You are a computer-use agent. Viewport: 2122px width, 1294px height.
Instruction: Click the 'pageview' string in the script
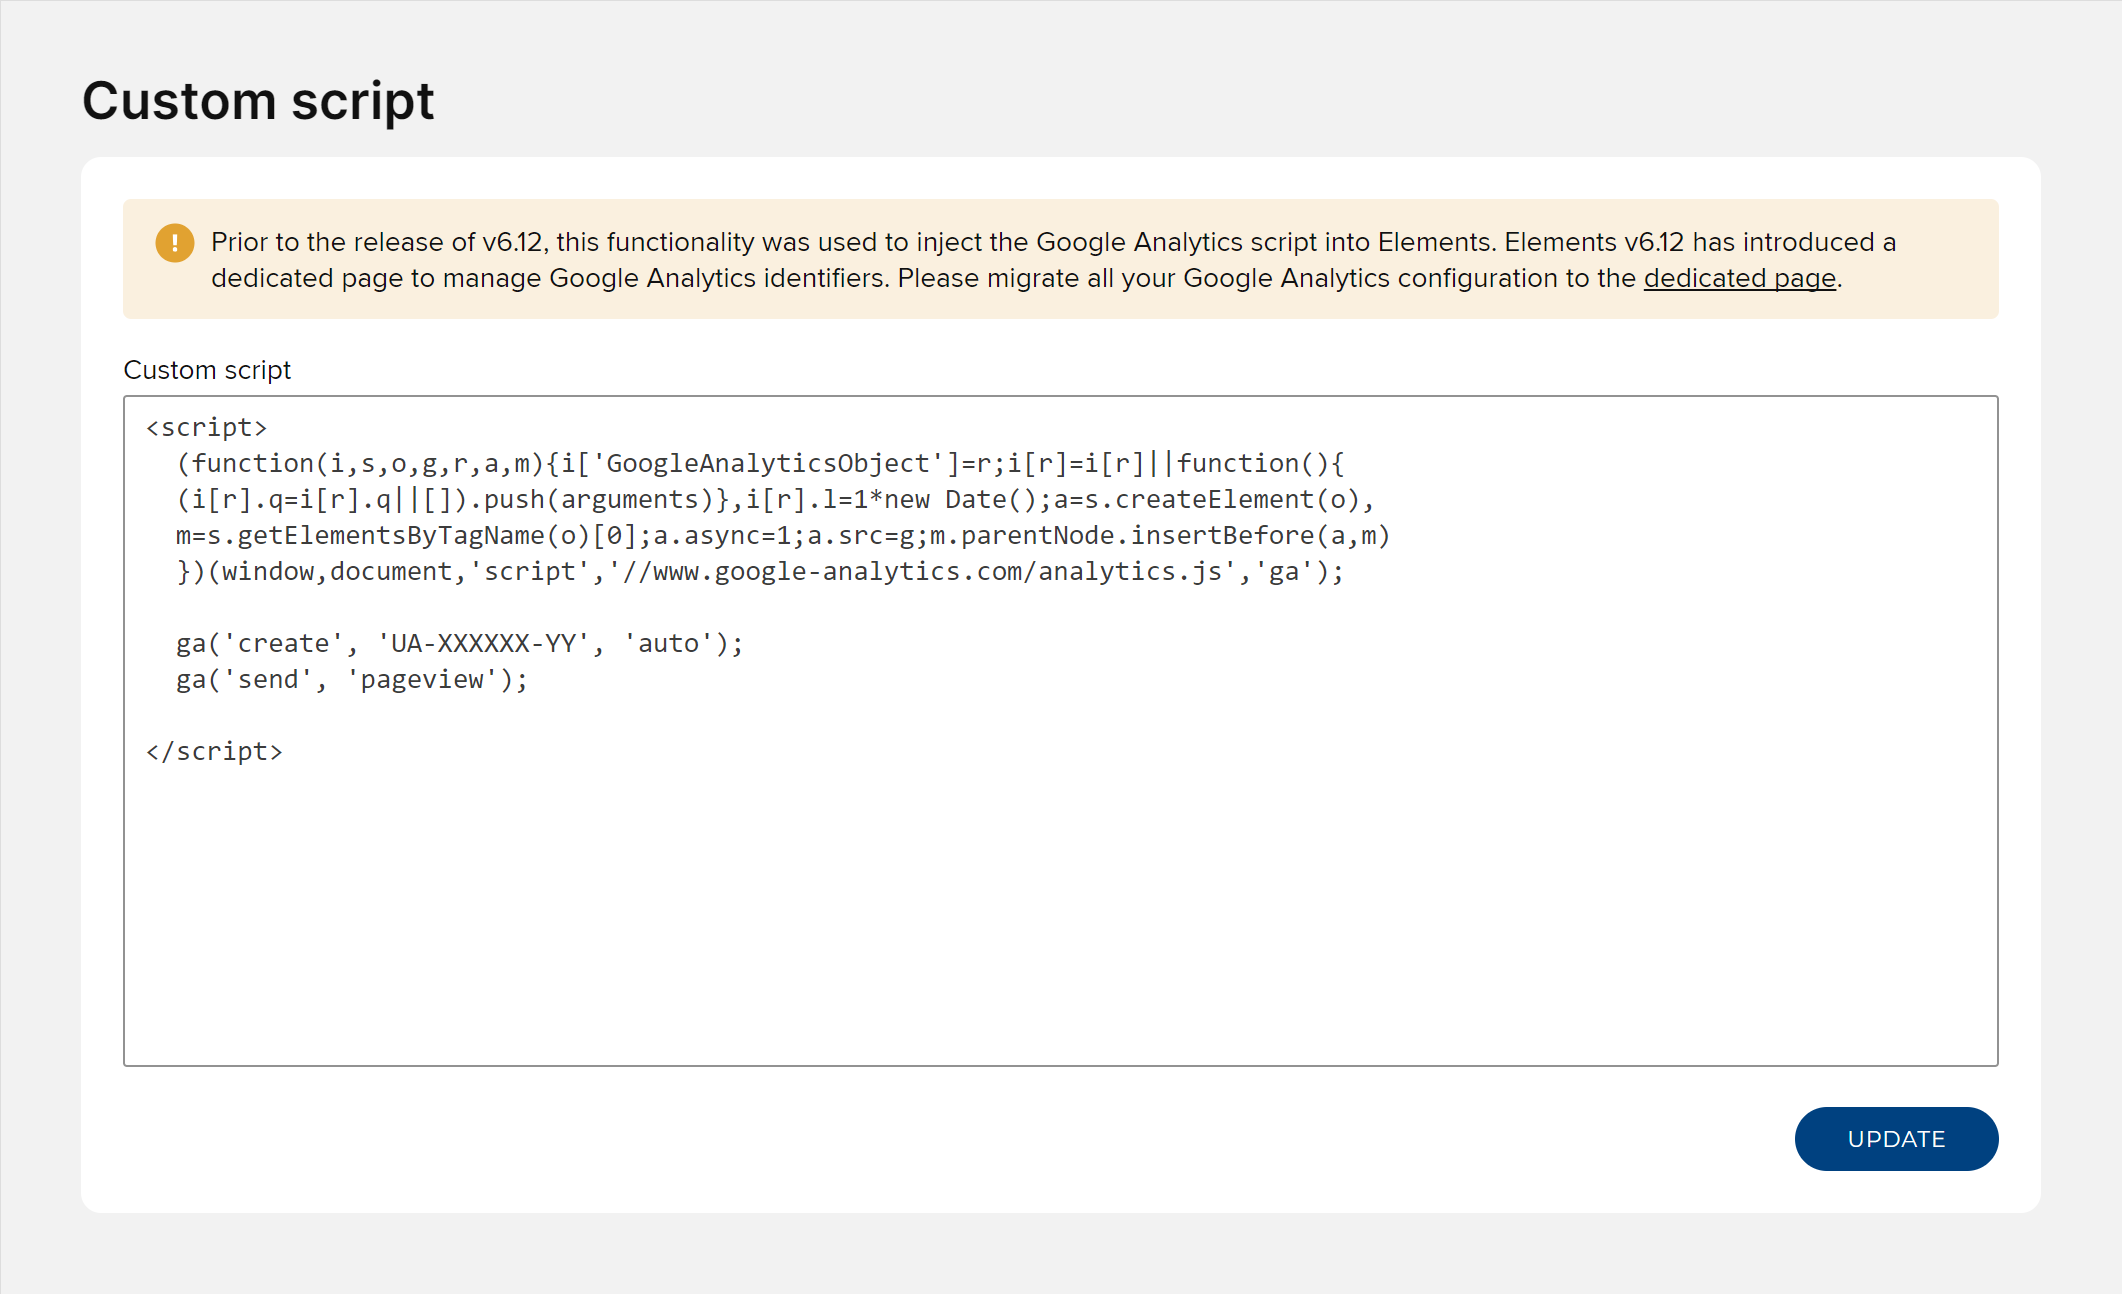click(x=422, y=680)
